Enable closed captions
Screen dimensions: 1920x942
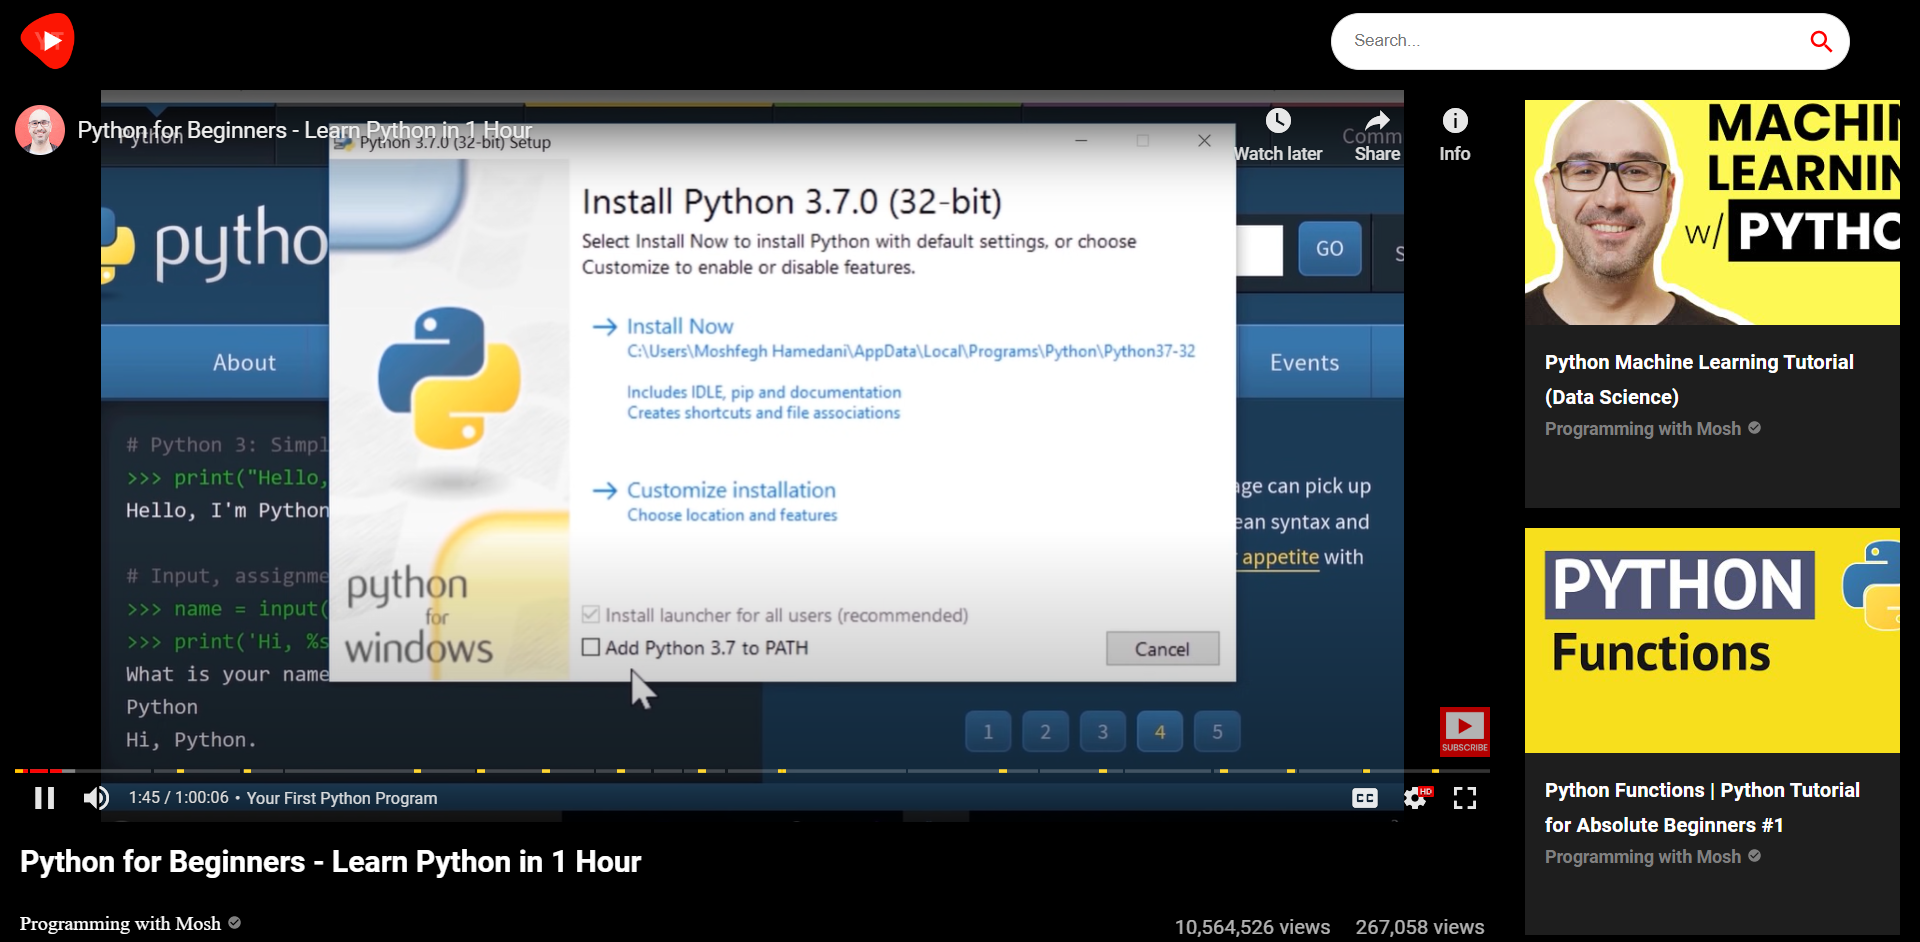(1365, 797)
